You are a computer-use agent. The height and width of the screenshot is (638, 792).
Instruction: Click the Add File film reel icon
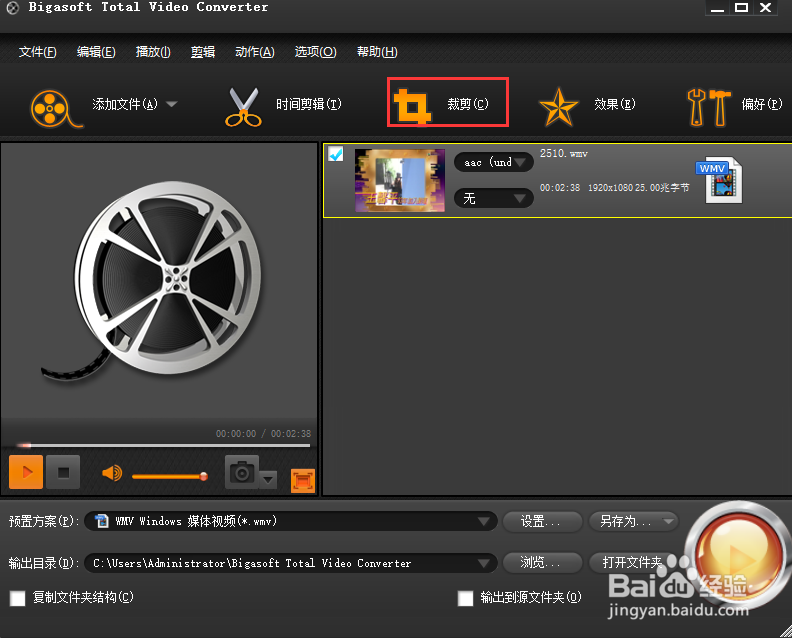click(x=55, y=109)
